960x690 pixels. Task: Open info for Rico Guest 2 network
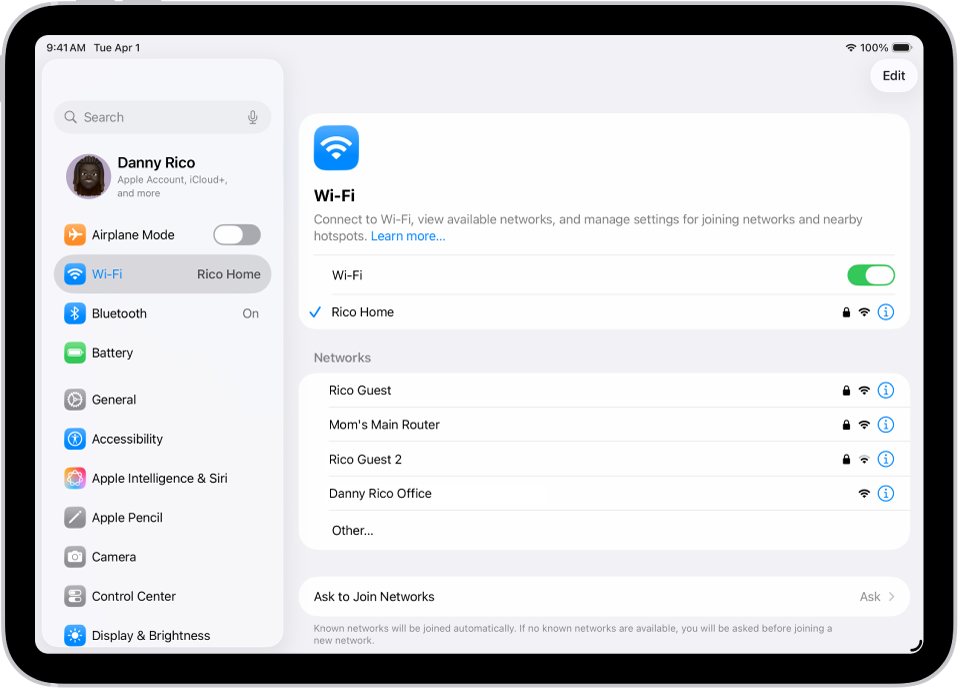886,459
